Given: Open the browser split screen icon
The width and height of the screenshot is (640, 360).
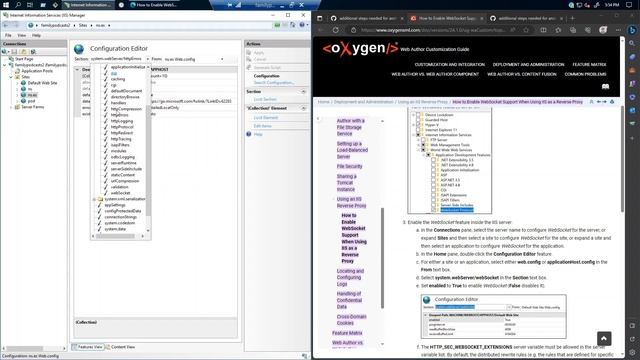Looking at the screenshot, I should point(543,30).
